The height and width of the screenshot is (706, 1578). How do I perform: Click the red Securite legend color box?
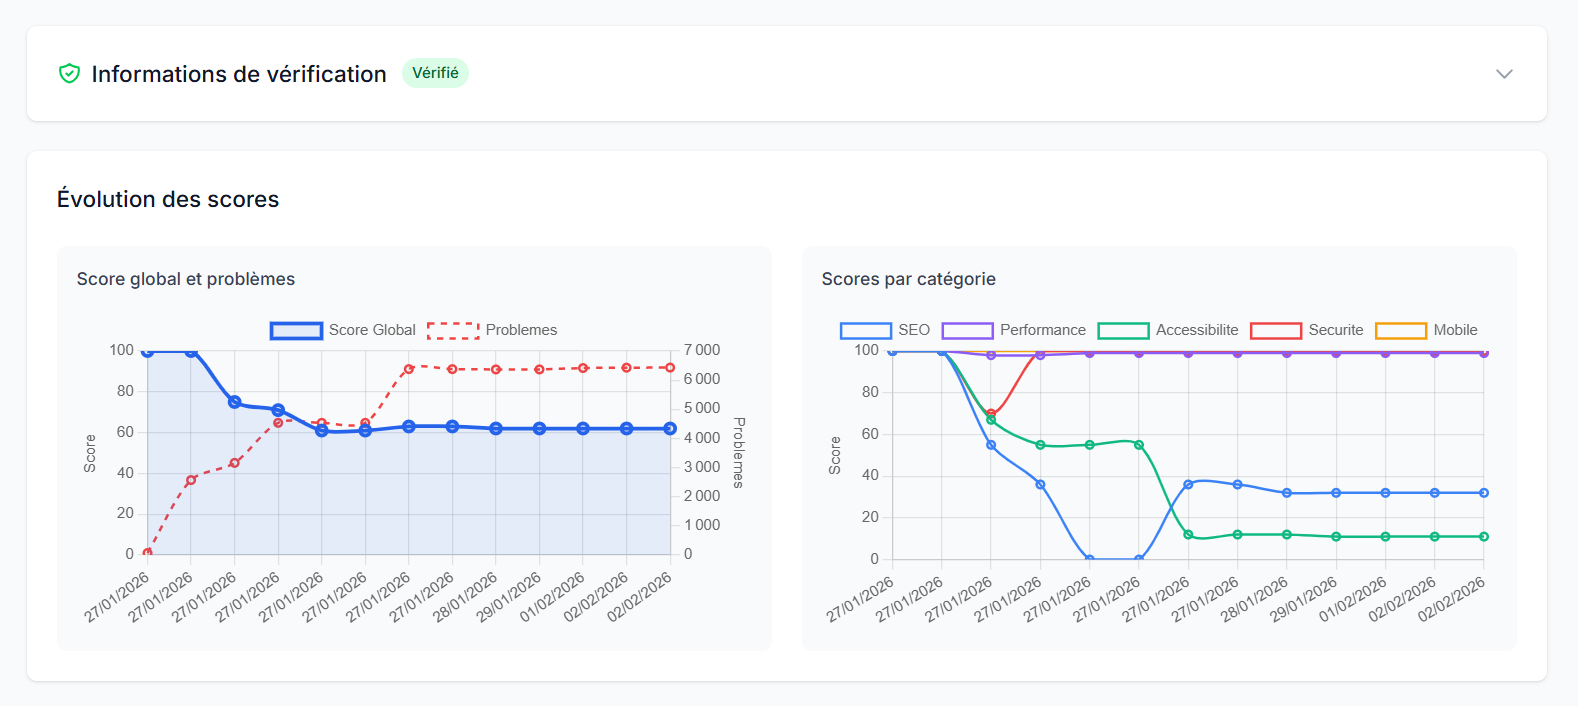[x=1276, y=330]
